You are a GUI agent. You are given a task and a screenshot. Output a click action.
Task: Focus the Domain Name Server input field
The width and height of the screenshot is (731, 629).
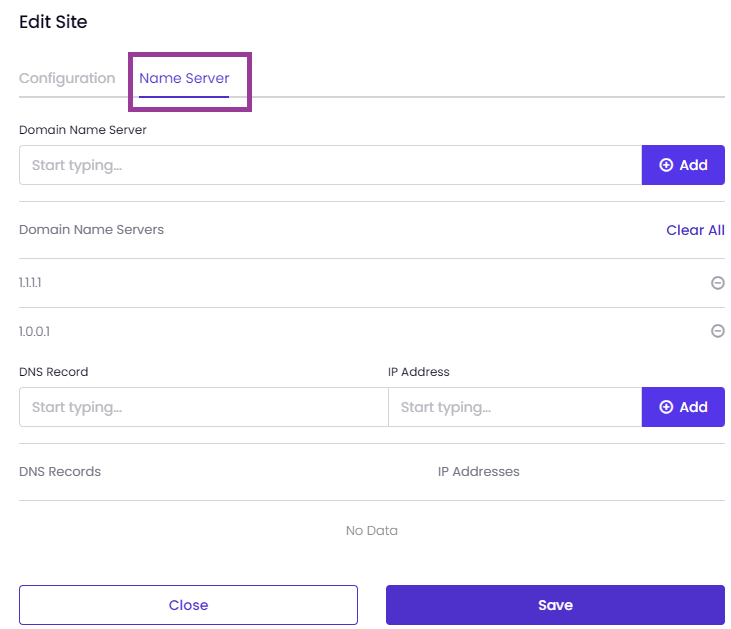pos(331,165)
